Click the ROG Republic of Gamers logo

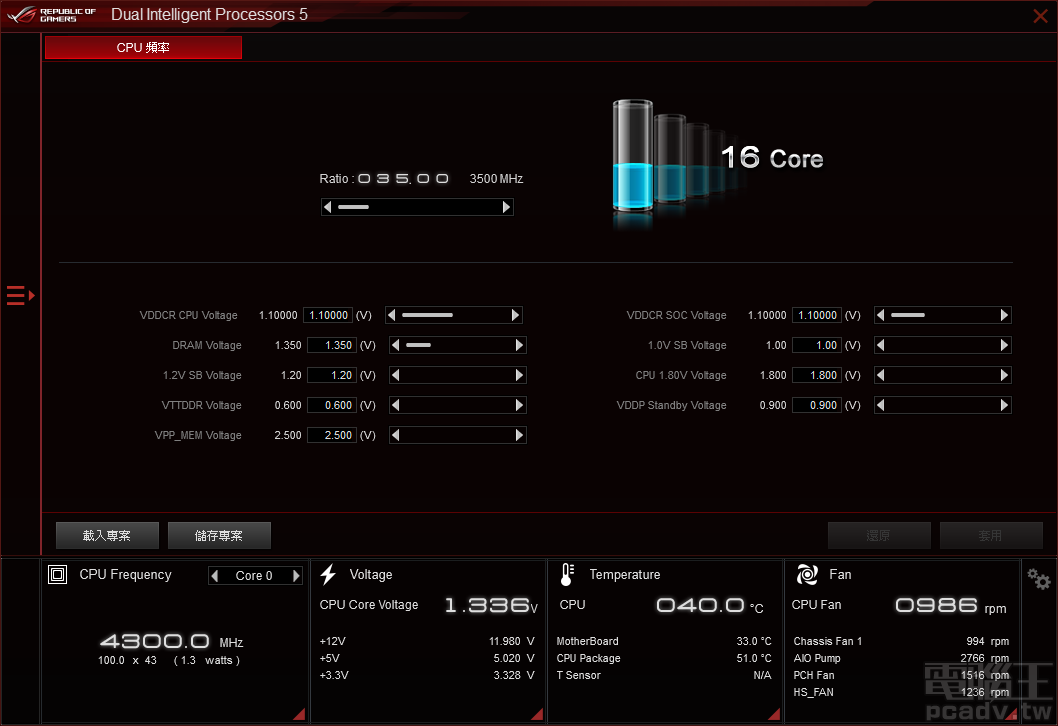48,14
